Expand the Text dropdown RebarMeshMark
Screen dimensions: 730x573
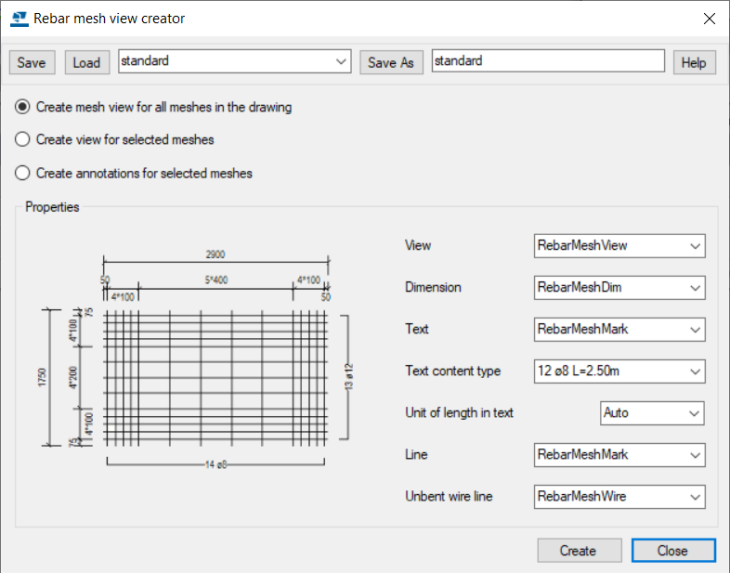pyautogui.click(x=619, y=330)
